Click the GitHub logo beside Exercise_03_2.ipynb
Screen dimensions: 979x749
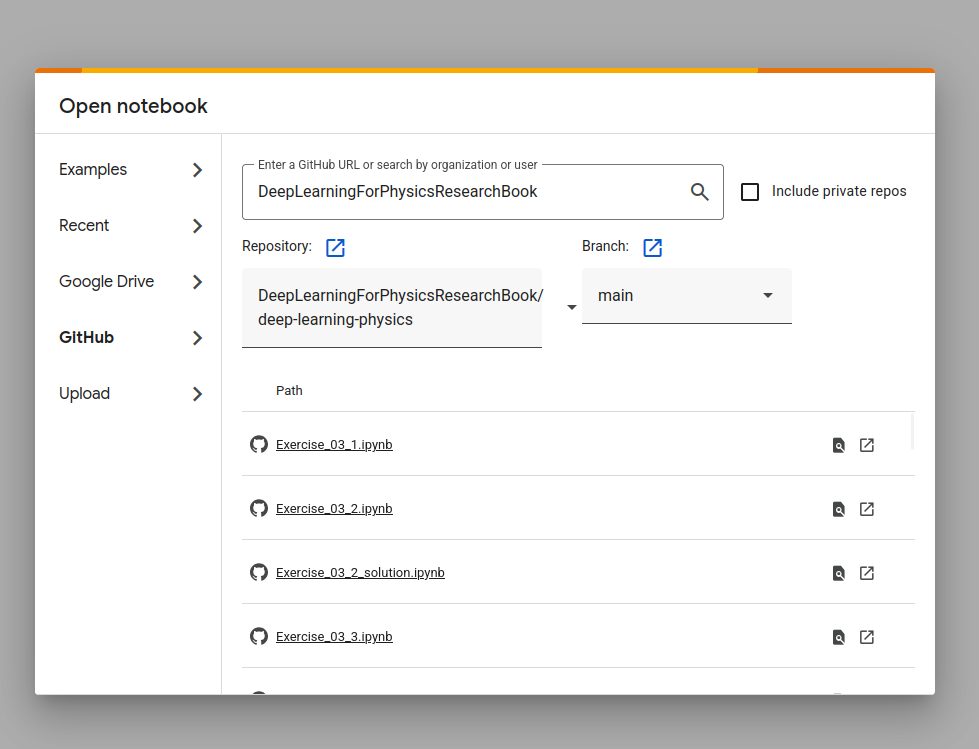click(258, 509)
